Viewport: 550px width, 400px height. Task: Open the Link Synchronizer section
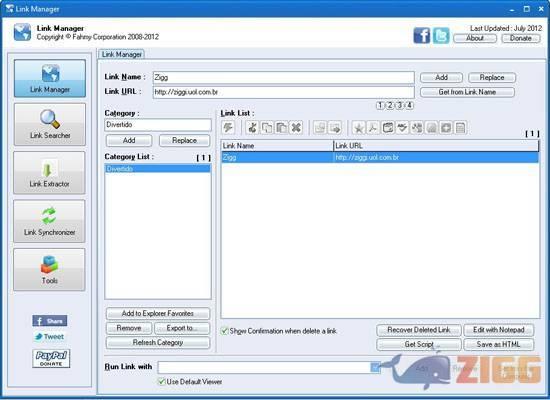pos(49,221)
